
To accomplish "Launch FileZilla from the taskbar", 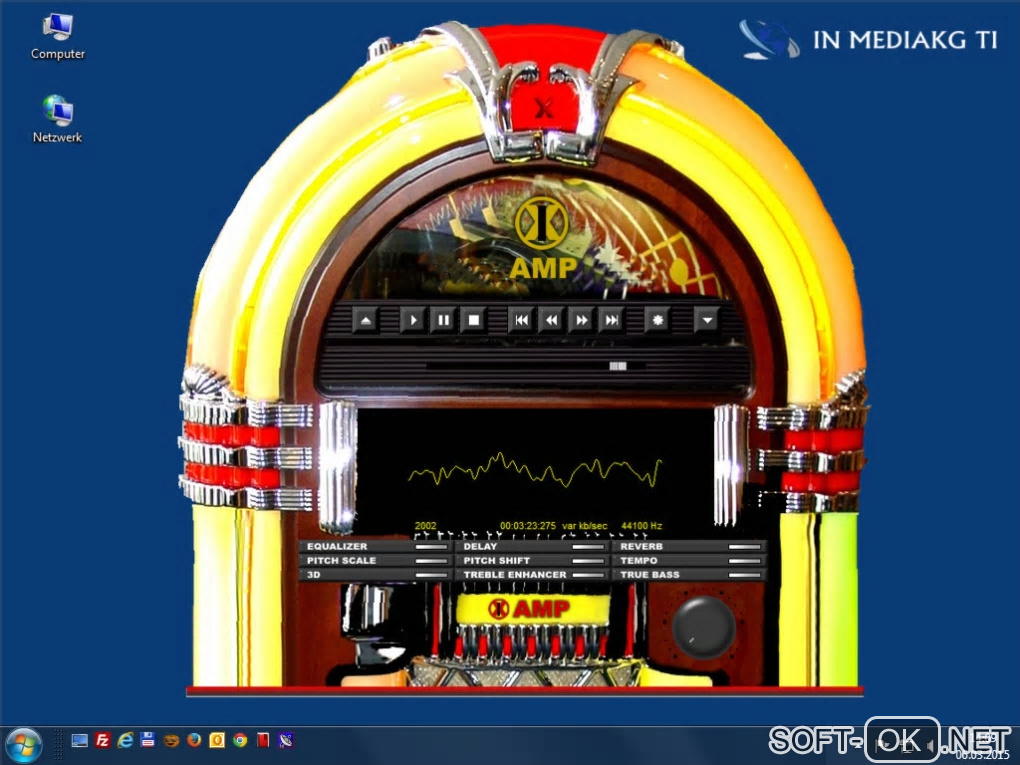I will 102,740.
